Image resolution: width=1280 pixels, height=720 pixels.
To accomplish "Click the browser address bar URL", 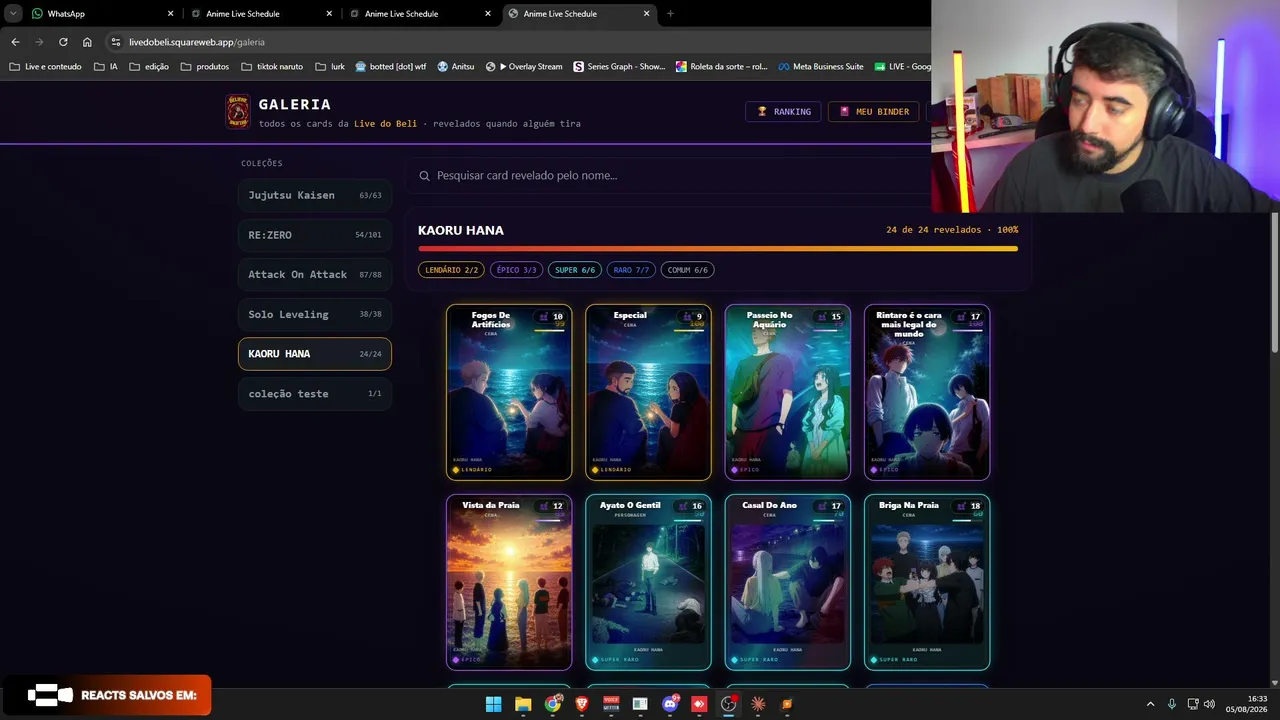I will tap(197, 42).
